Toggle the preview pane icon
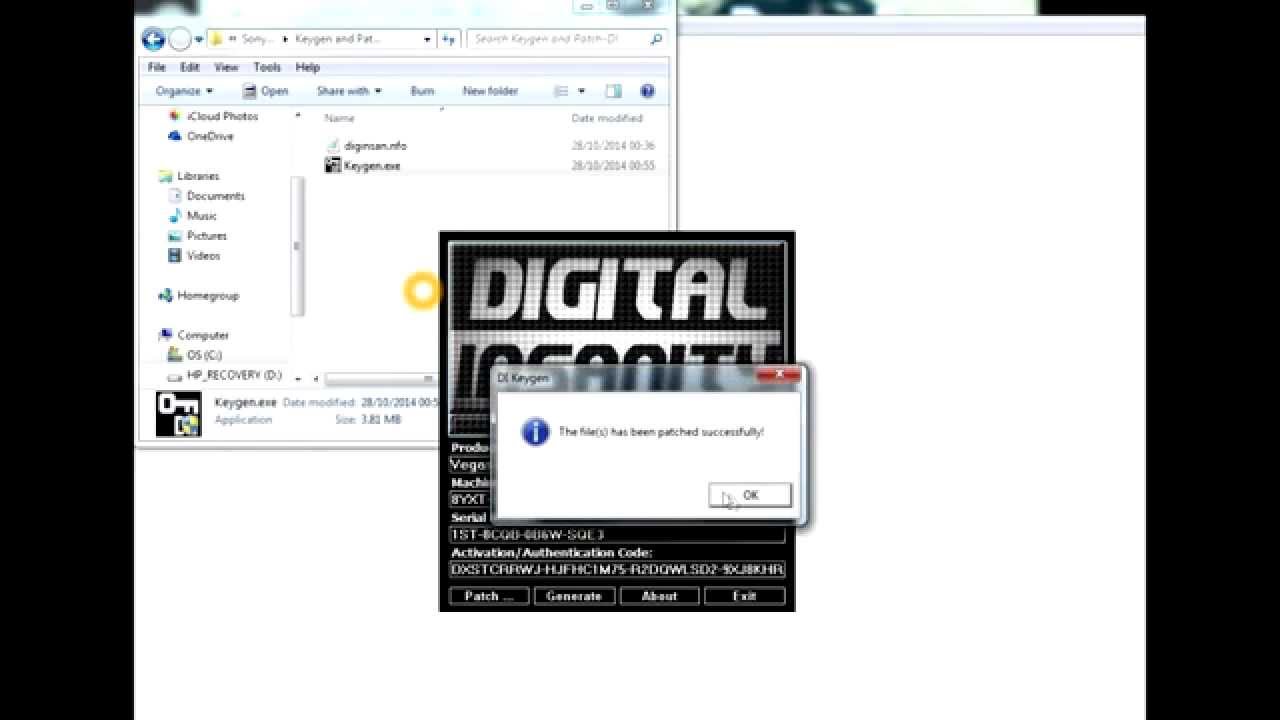The image size is (1280, 720). coord(613,91)
